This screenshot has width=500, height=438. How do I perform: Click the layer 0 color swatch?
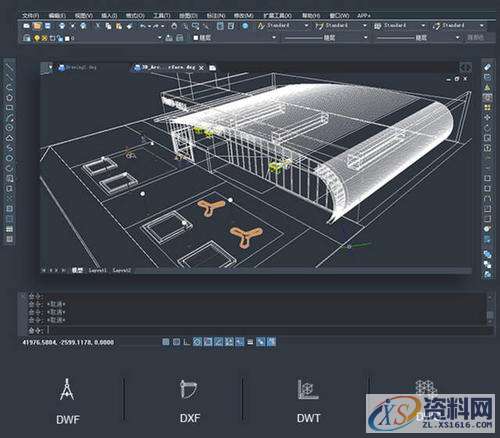(67, 38)
